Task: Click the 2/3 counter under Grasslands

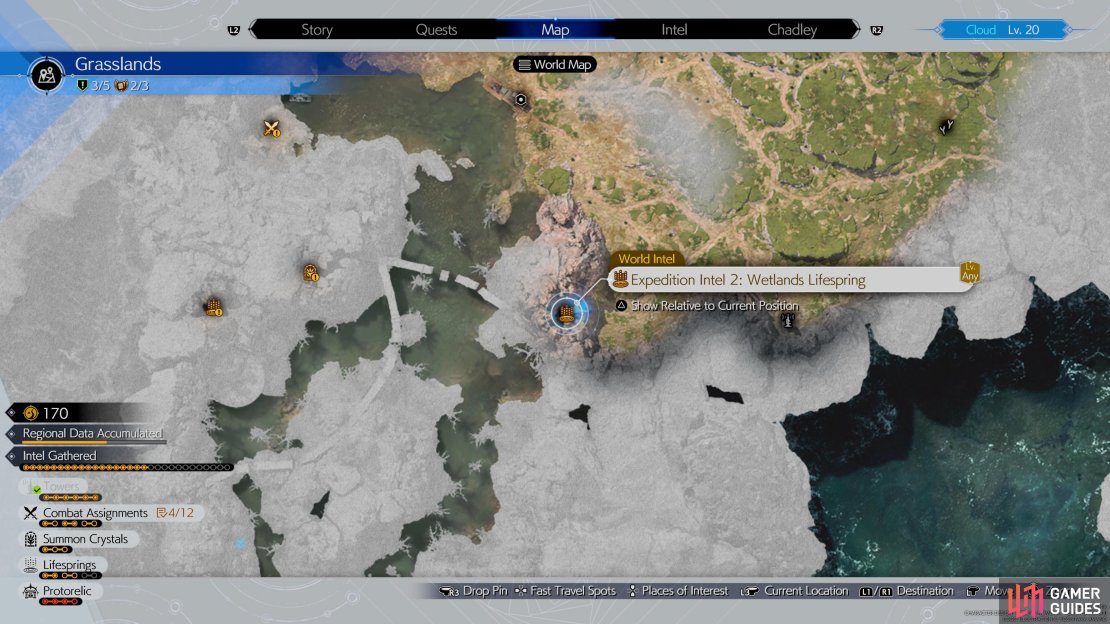Action: point(139,86)
